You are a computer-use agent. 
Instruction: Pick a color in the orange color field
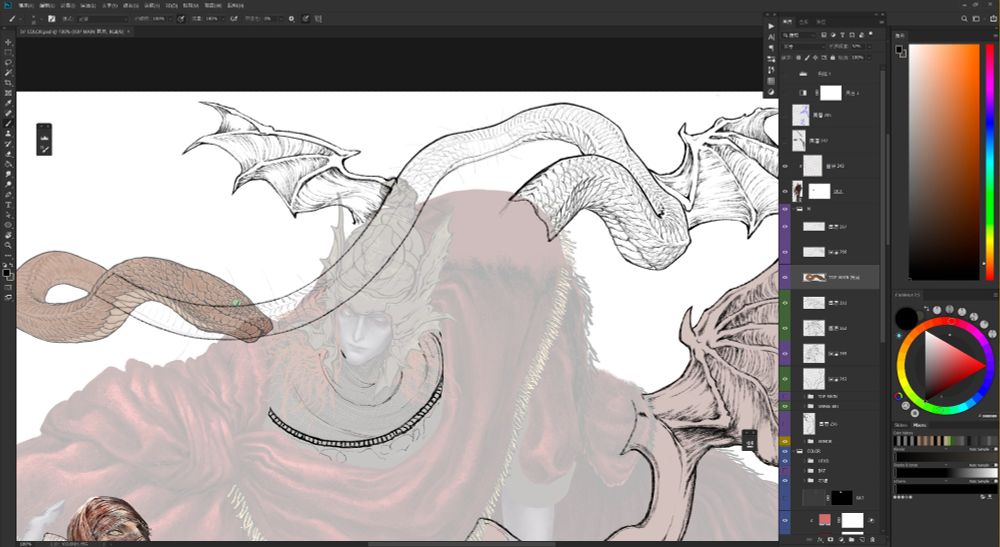[944, 162]
